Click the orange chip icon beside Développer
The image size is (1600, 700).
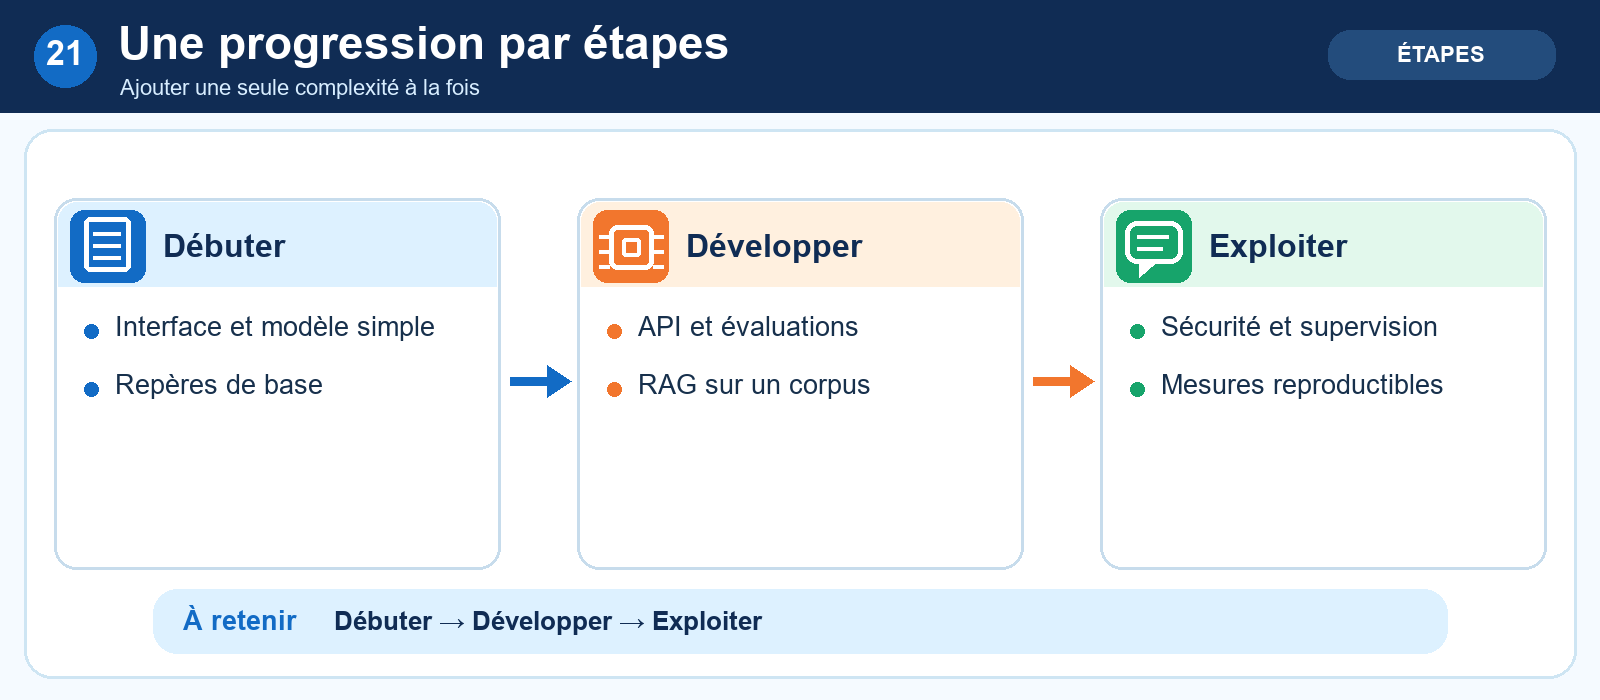point(631,246)
